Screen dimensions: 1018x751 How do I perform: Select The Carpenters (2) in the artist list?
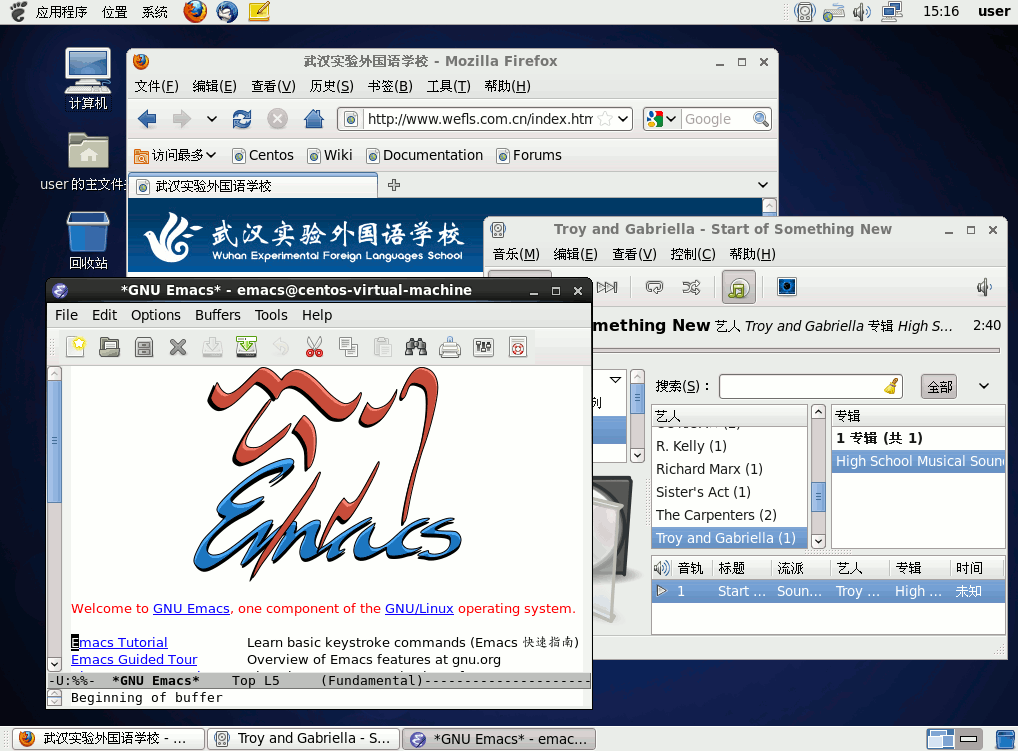pyautogui.click(x=729, y=515)
